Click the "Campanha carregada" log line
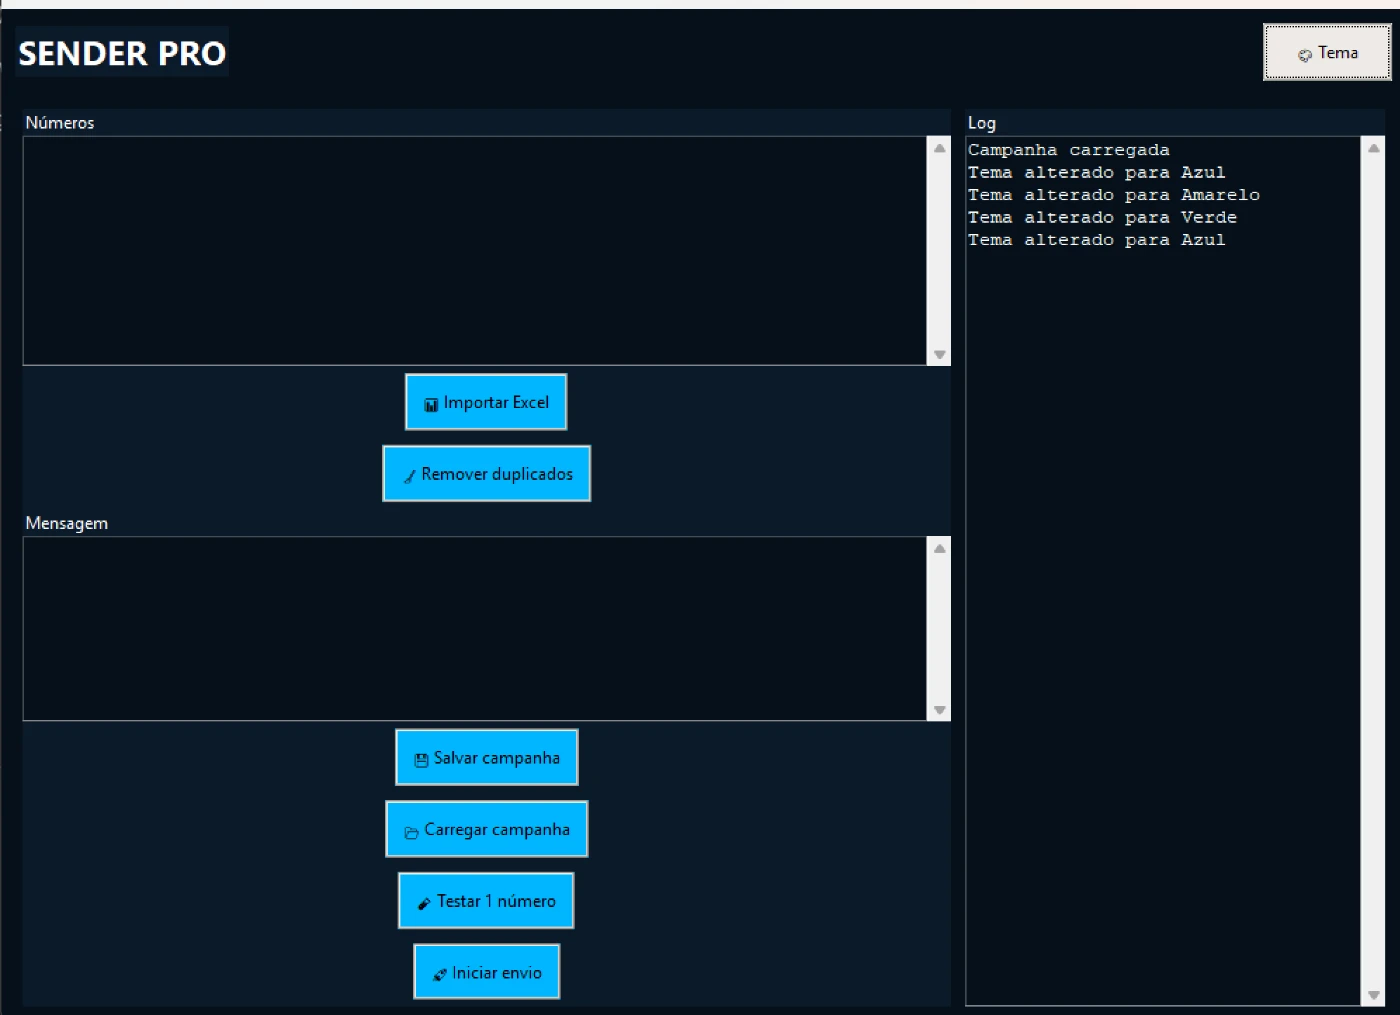The image size is (1400, 1015). pyautogui.click(x=1068, y=150)
